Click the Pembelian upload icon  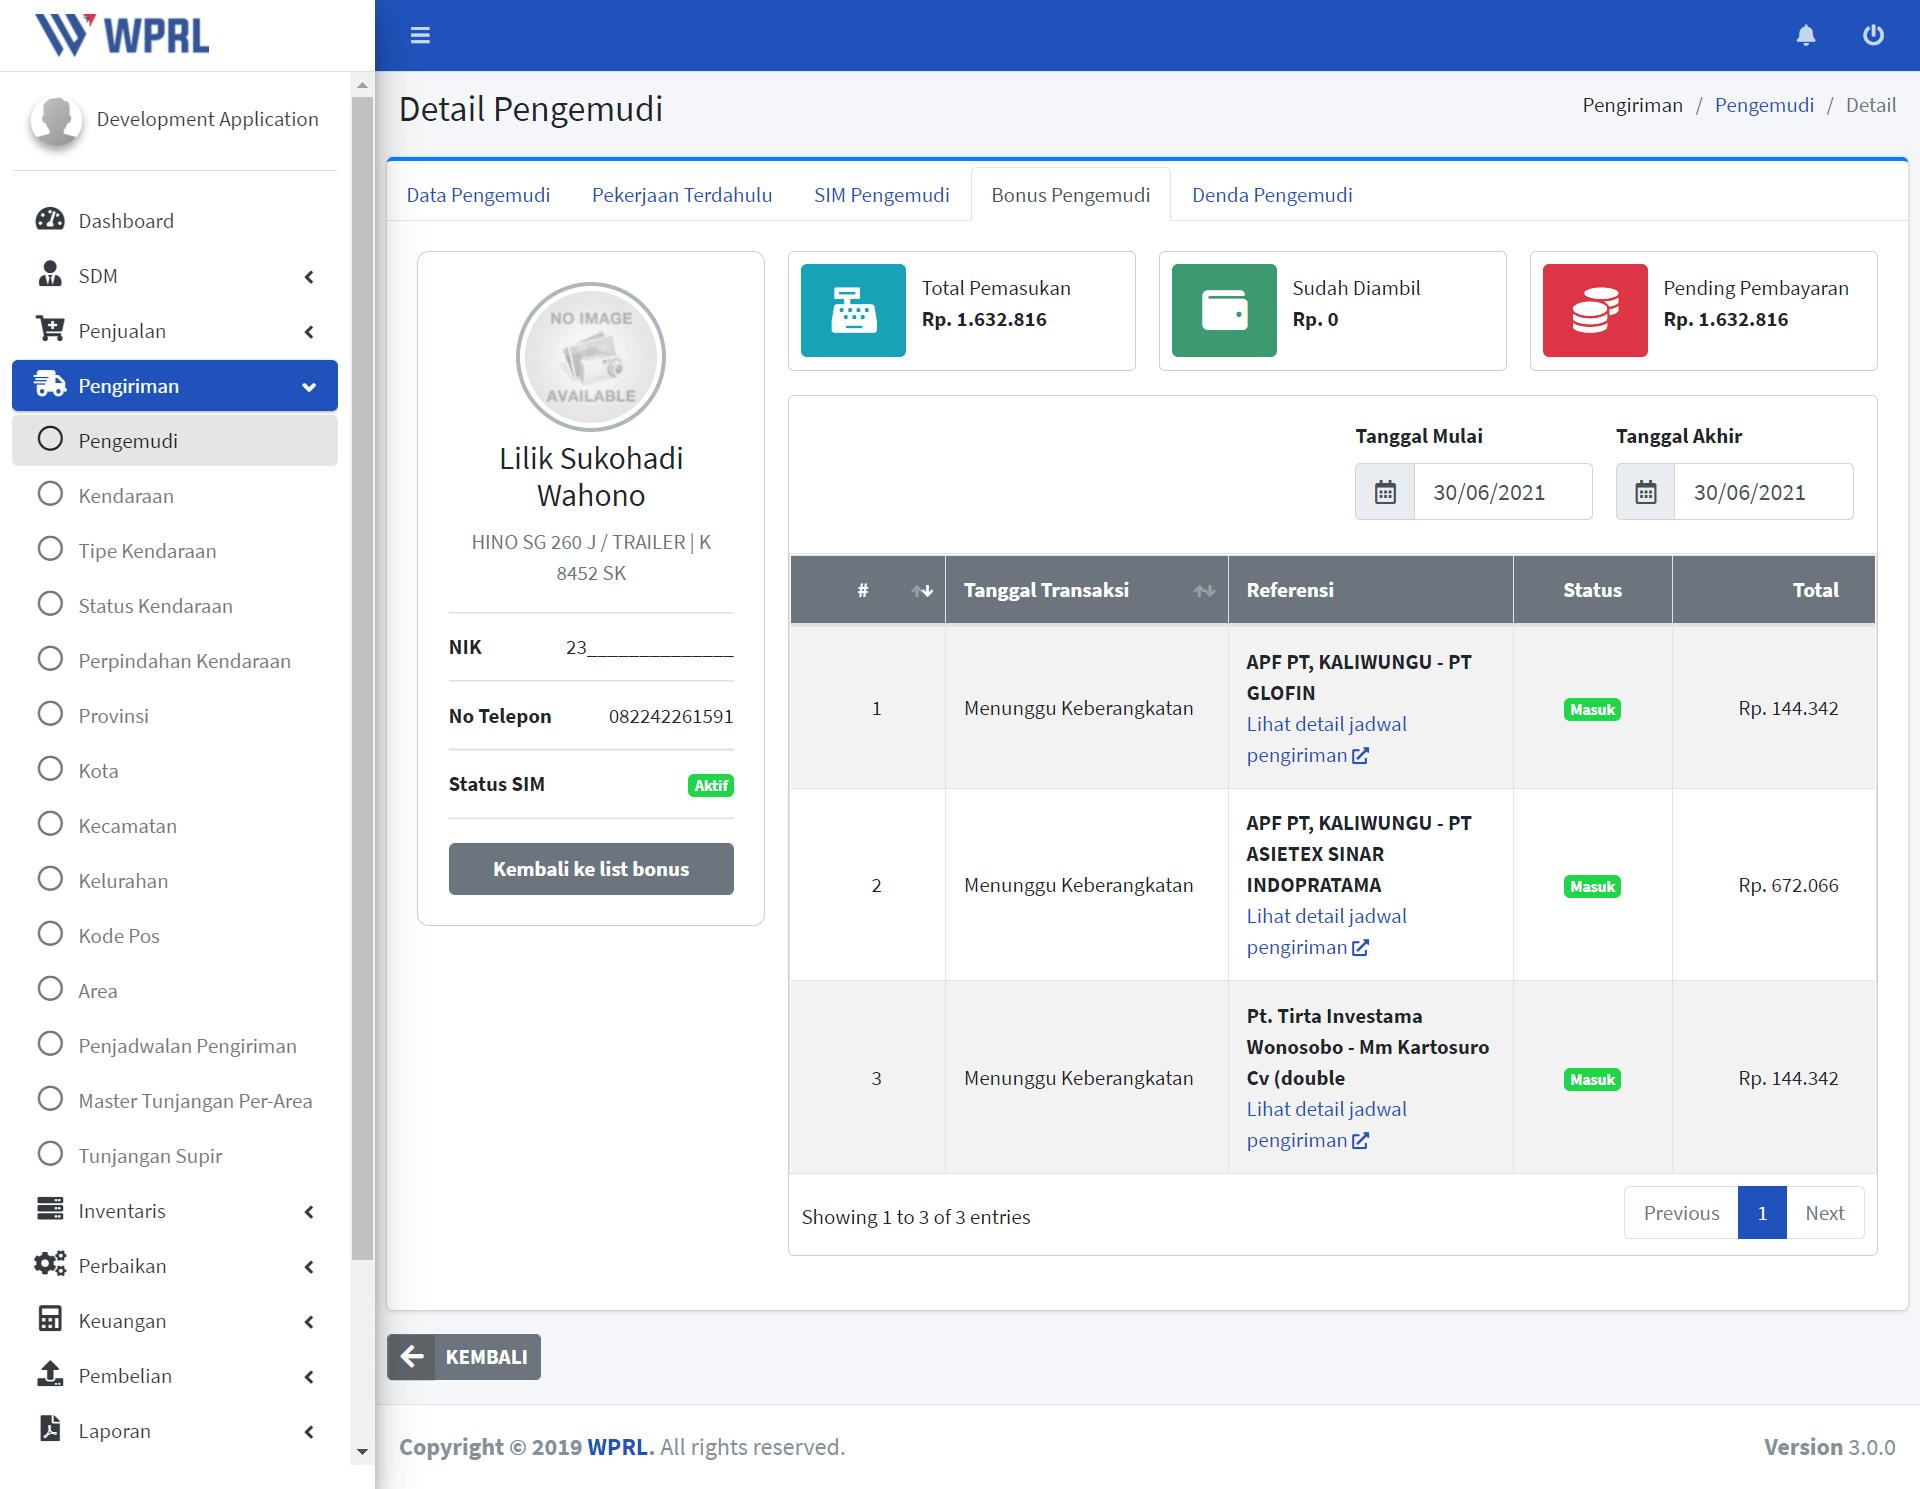click(50, 1375)
